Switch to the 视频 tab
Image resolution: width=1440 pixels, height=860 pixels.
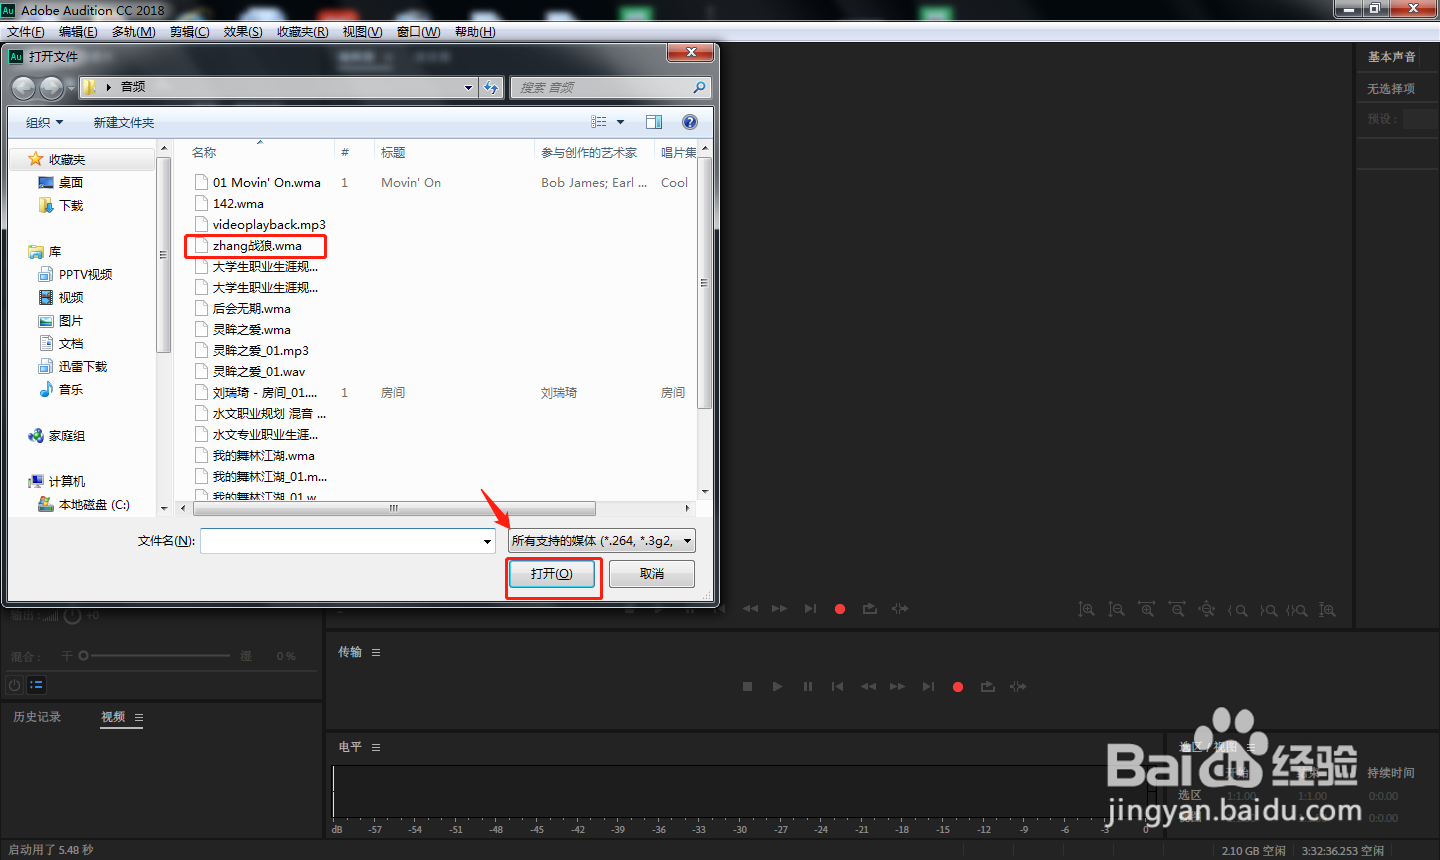(x=113, y=717)
